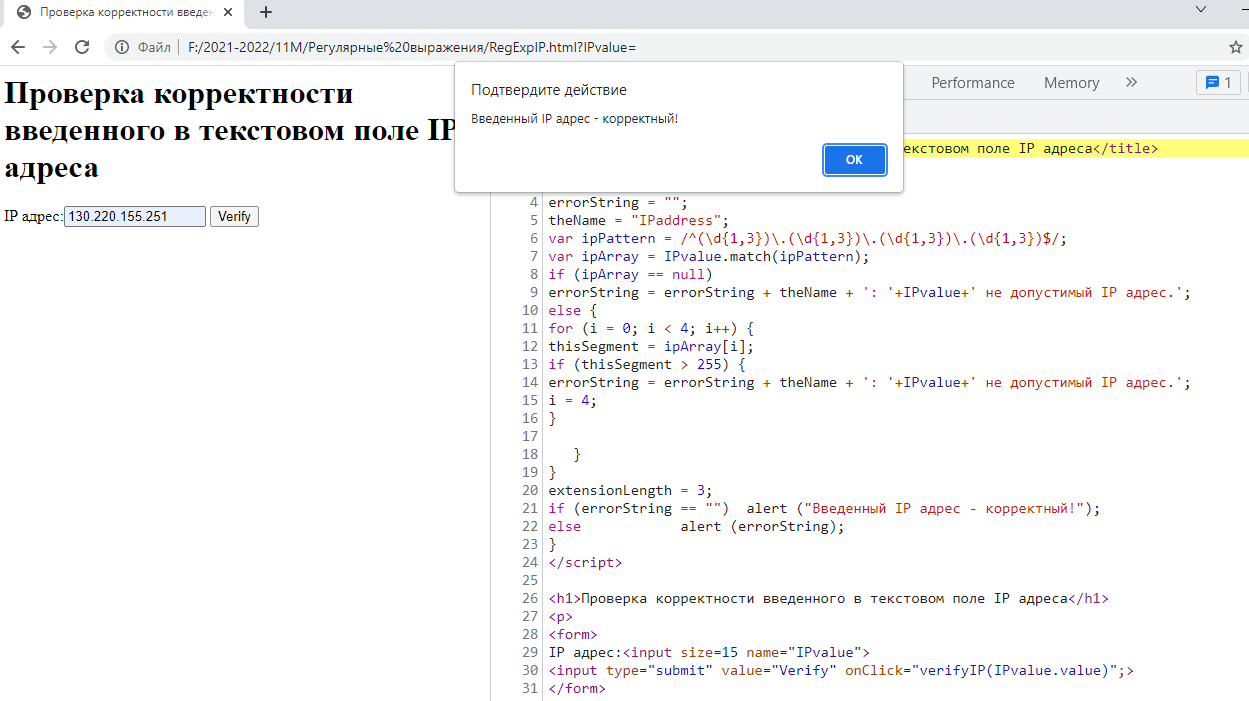Bookmark this page with the star
Screen dimensions: 1249x701
point(1236,47)
